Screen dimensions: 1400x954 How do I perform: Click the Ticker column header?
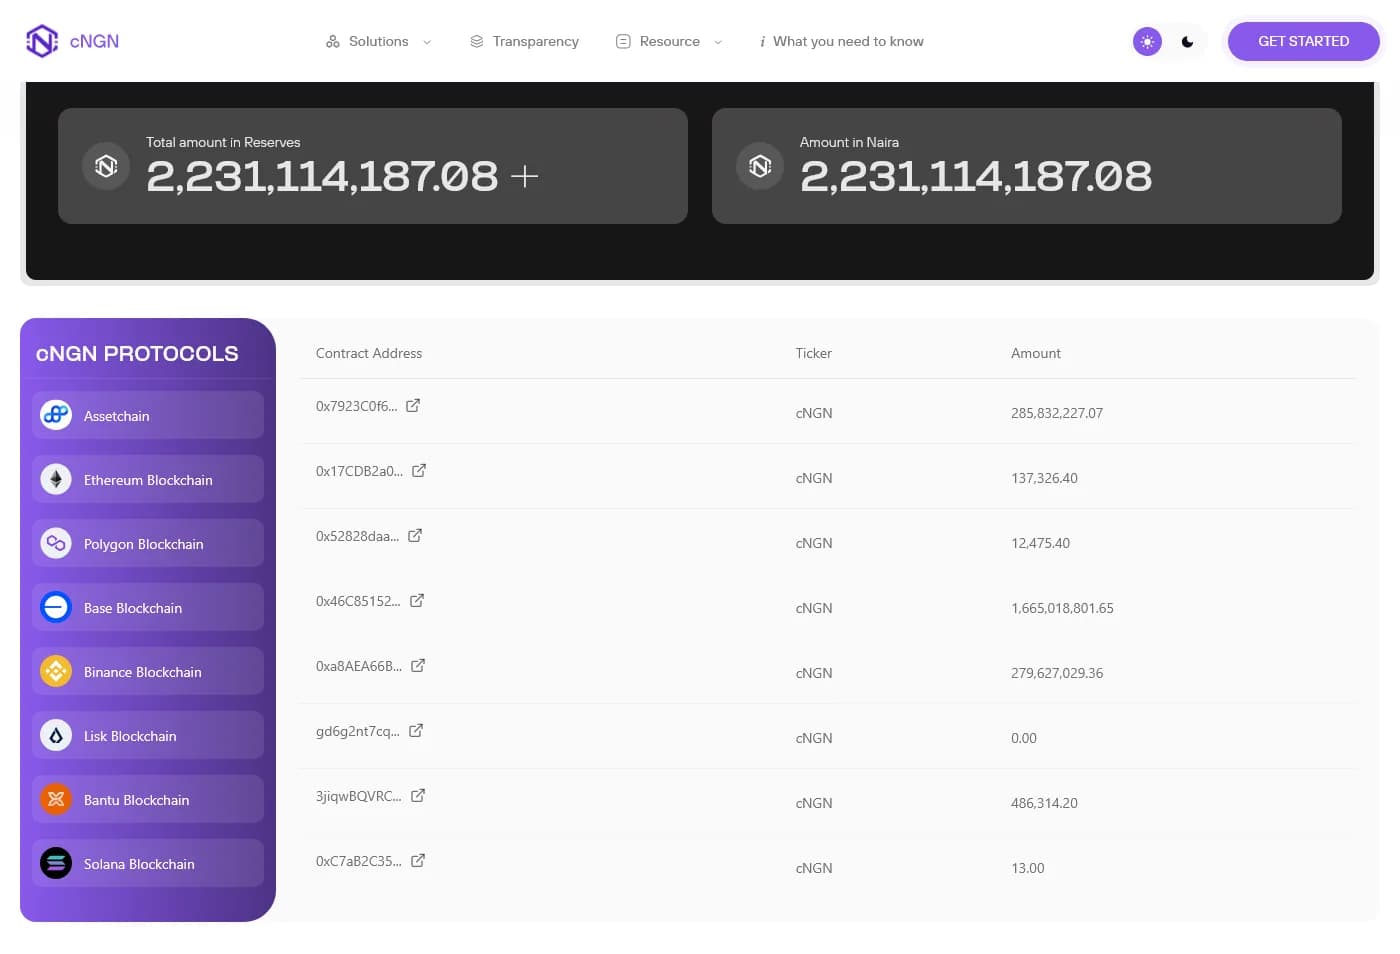click(x=813, y=353)
